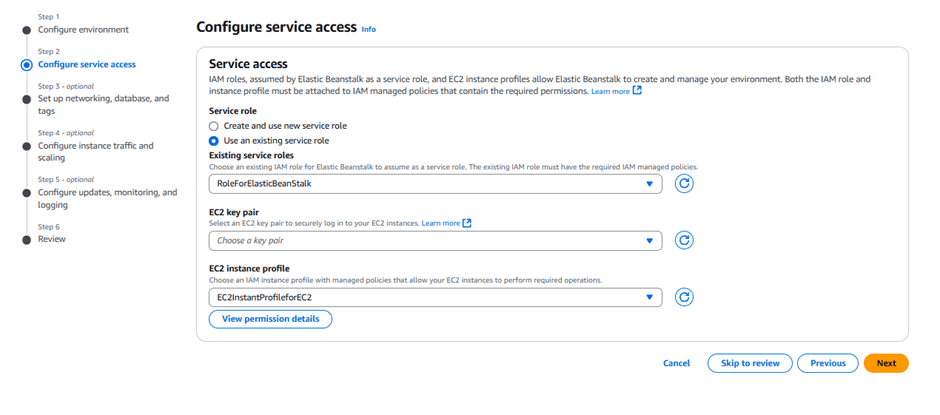The image size is (940, 415).
Task: Click the Step 6 Review step indicator dot
Action: click(x=26, y=240)
